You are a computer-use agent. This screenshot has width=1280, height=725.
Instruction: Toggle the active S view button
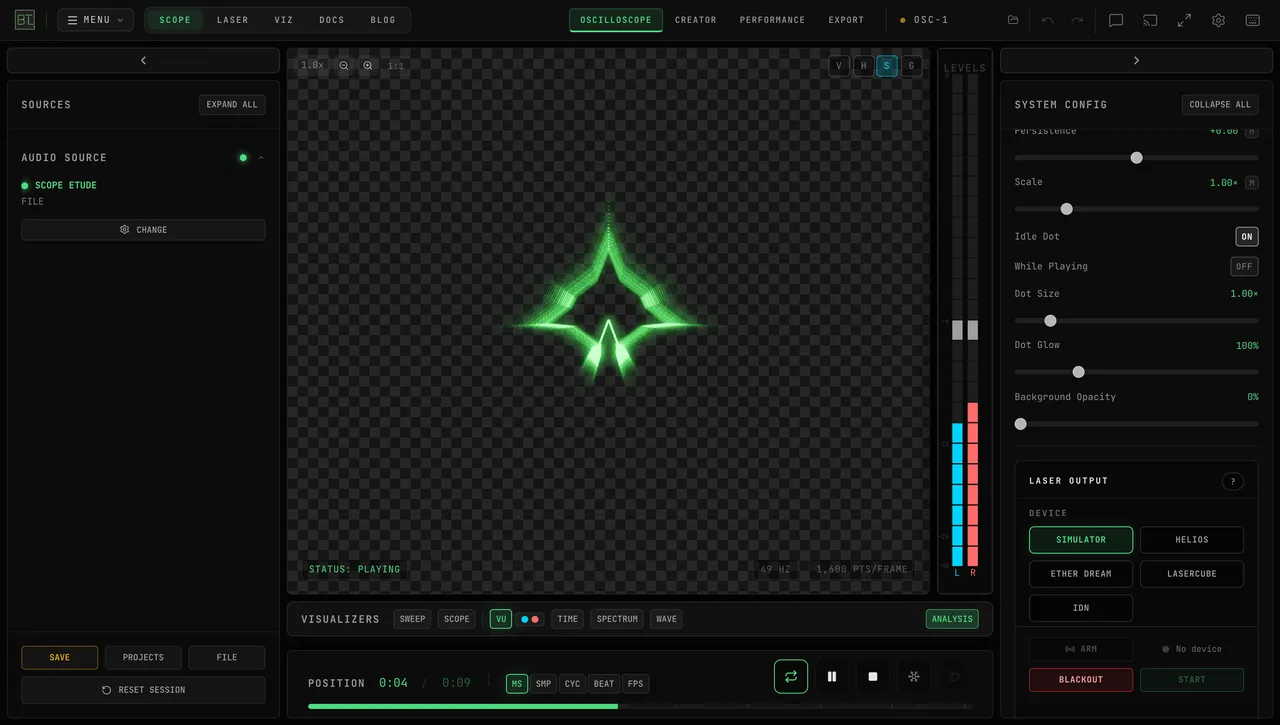point(887,66)
